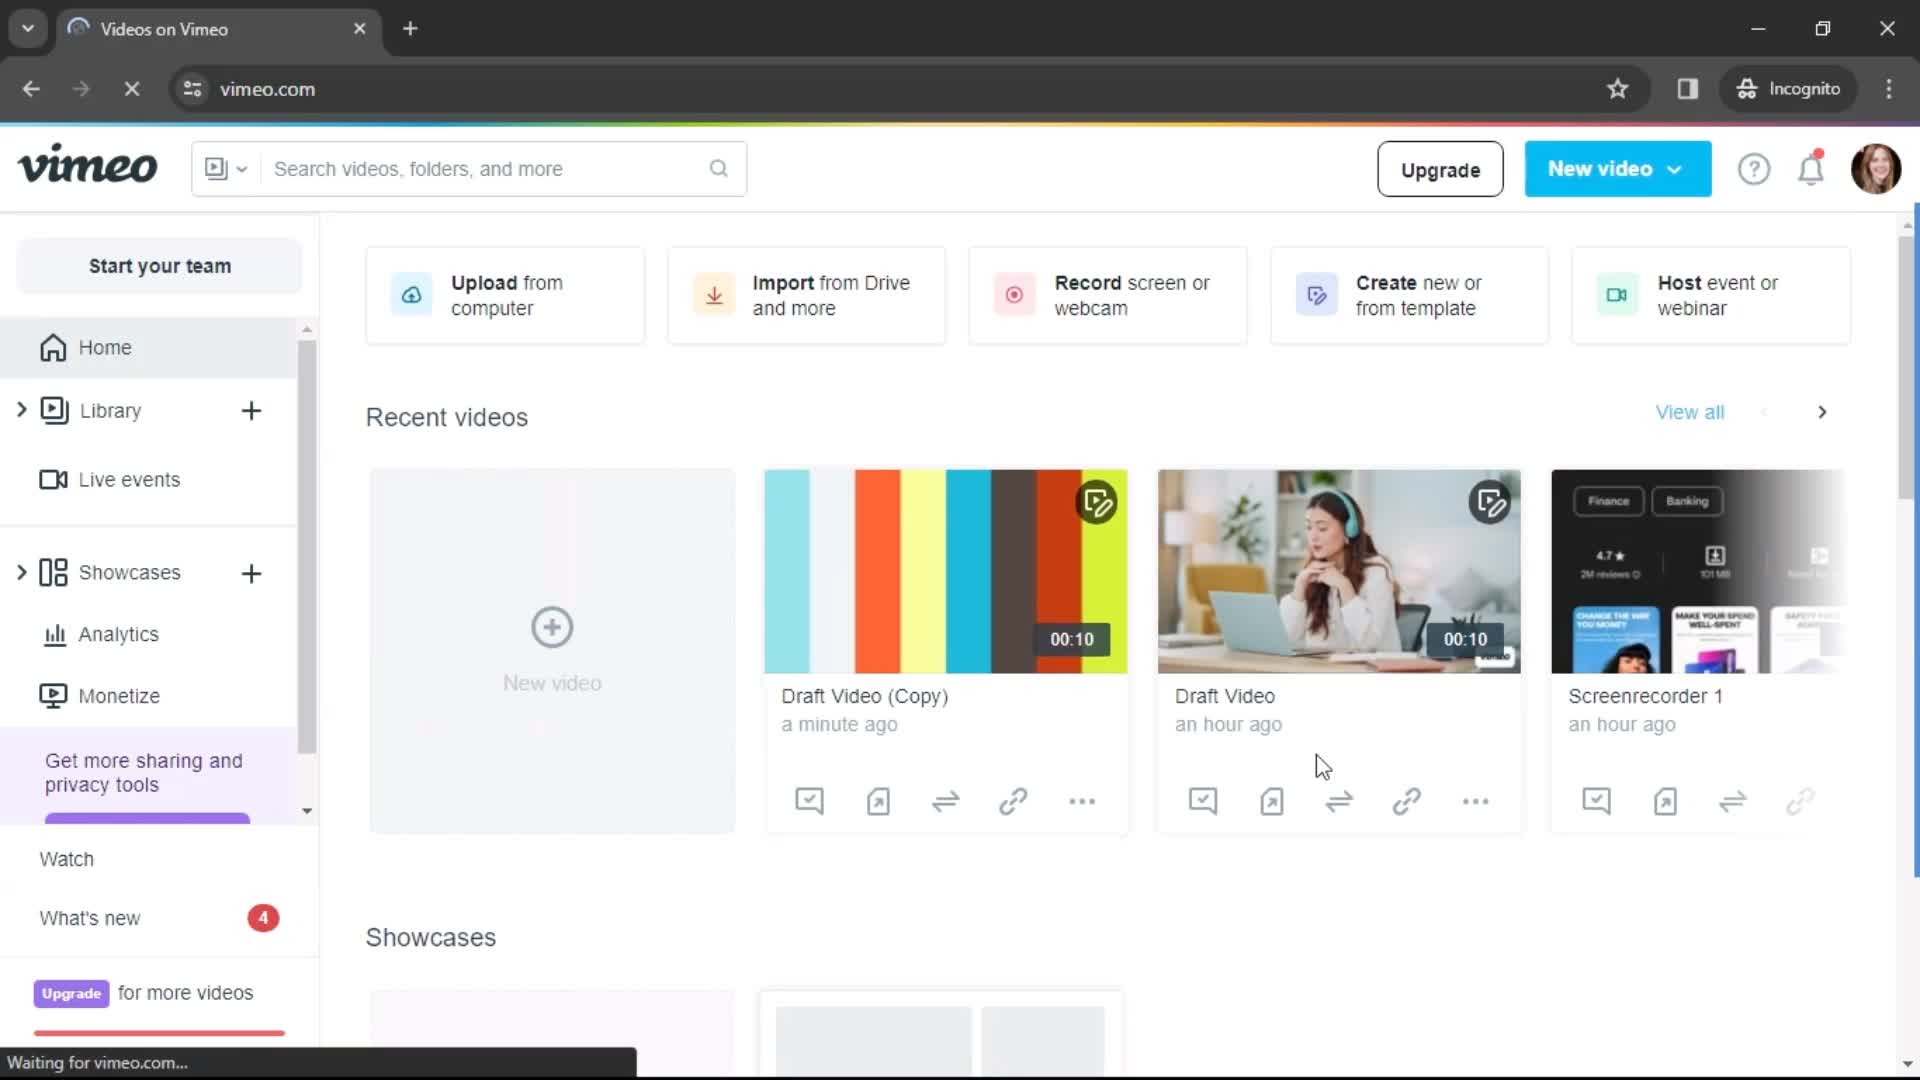
Task: Select the Watch menu item
Action: tap(66, 858)
